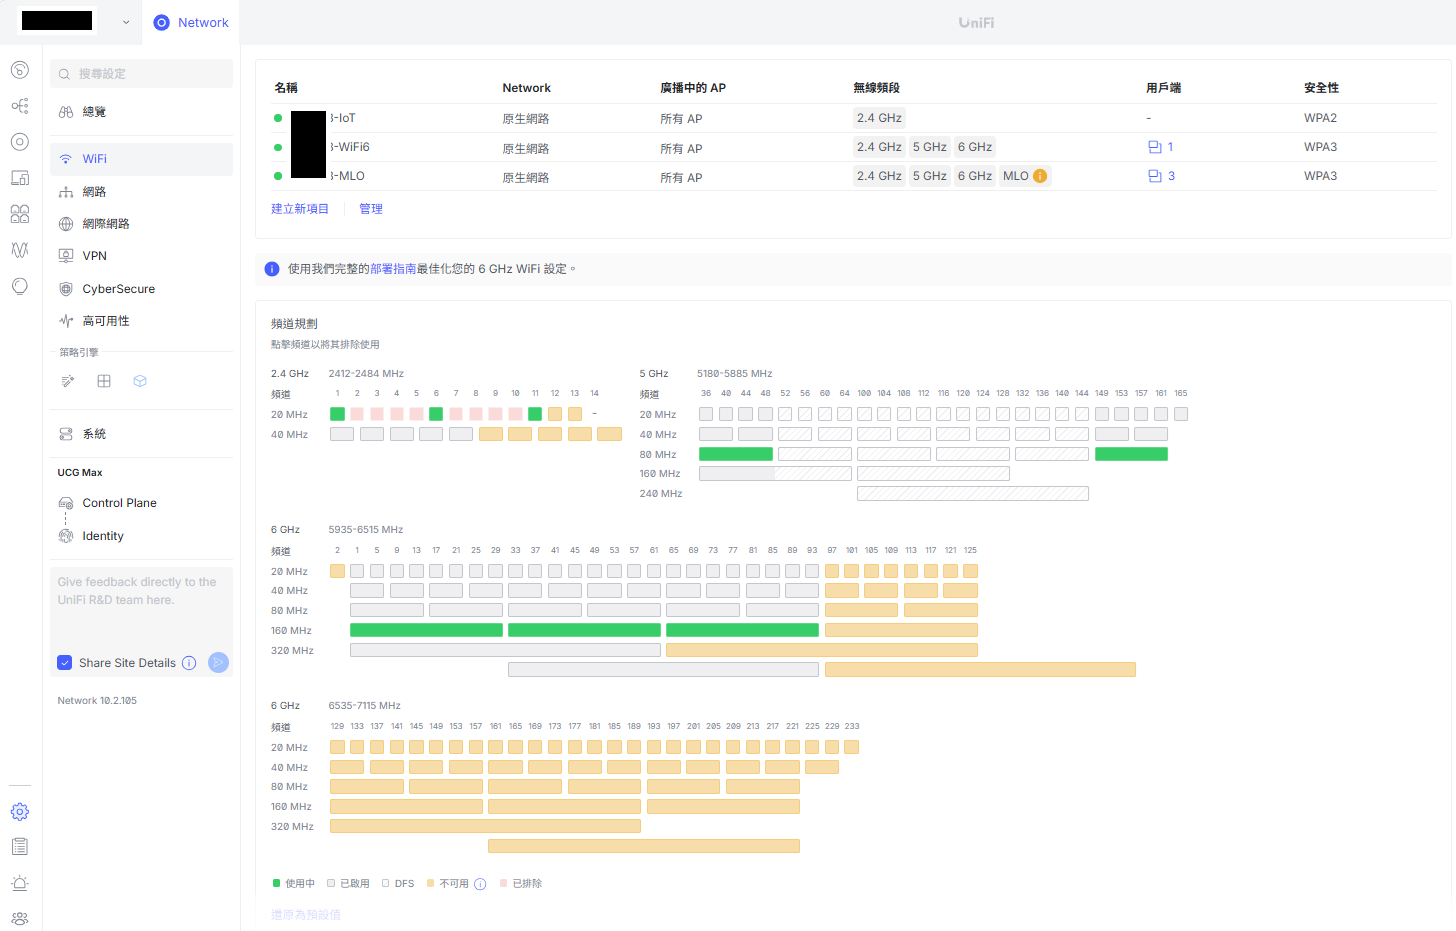This screenshot has width=1456, height=931.
Task: Open the users icon at the sidebar bottom
Action: (x=20, y=919)
